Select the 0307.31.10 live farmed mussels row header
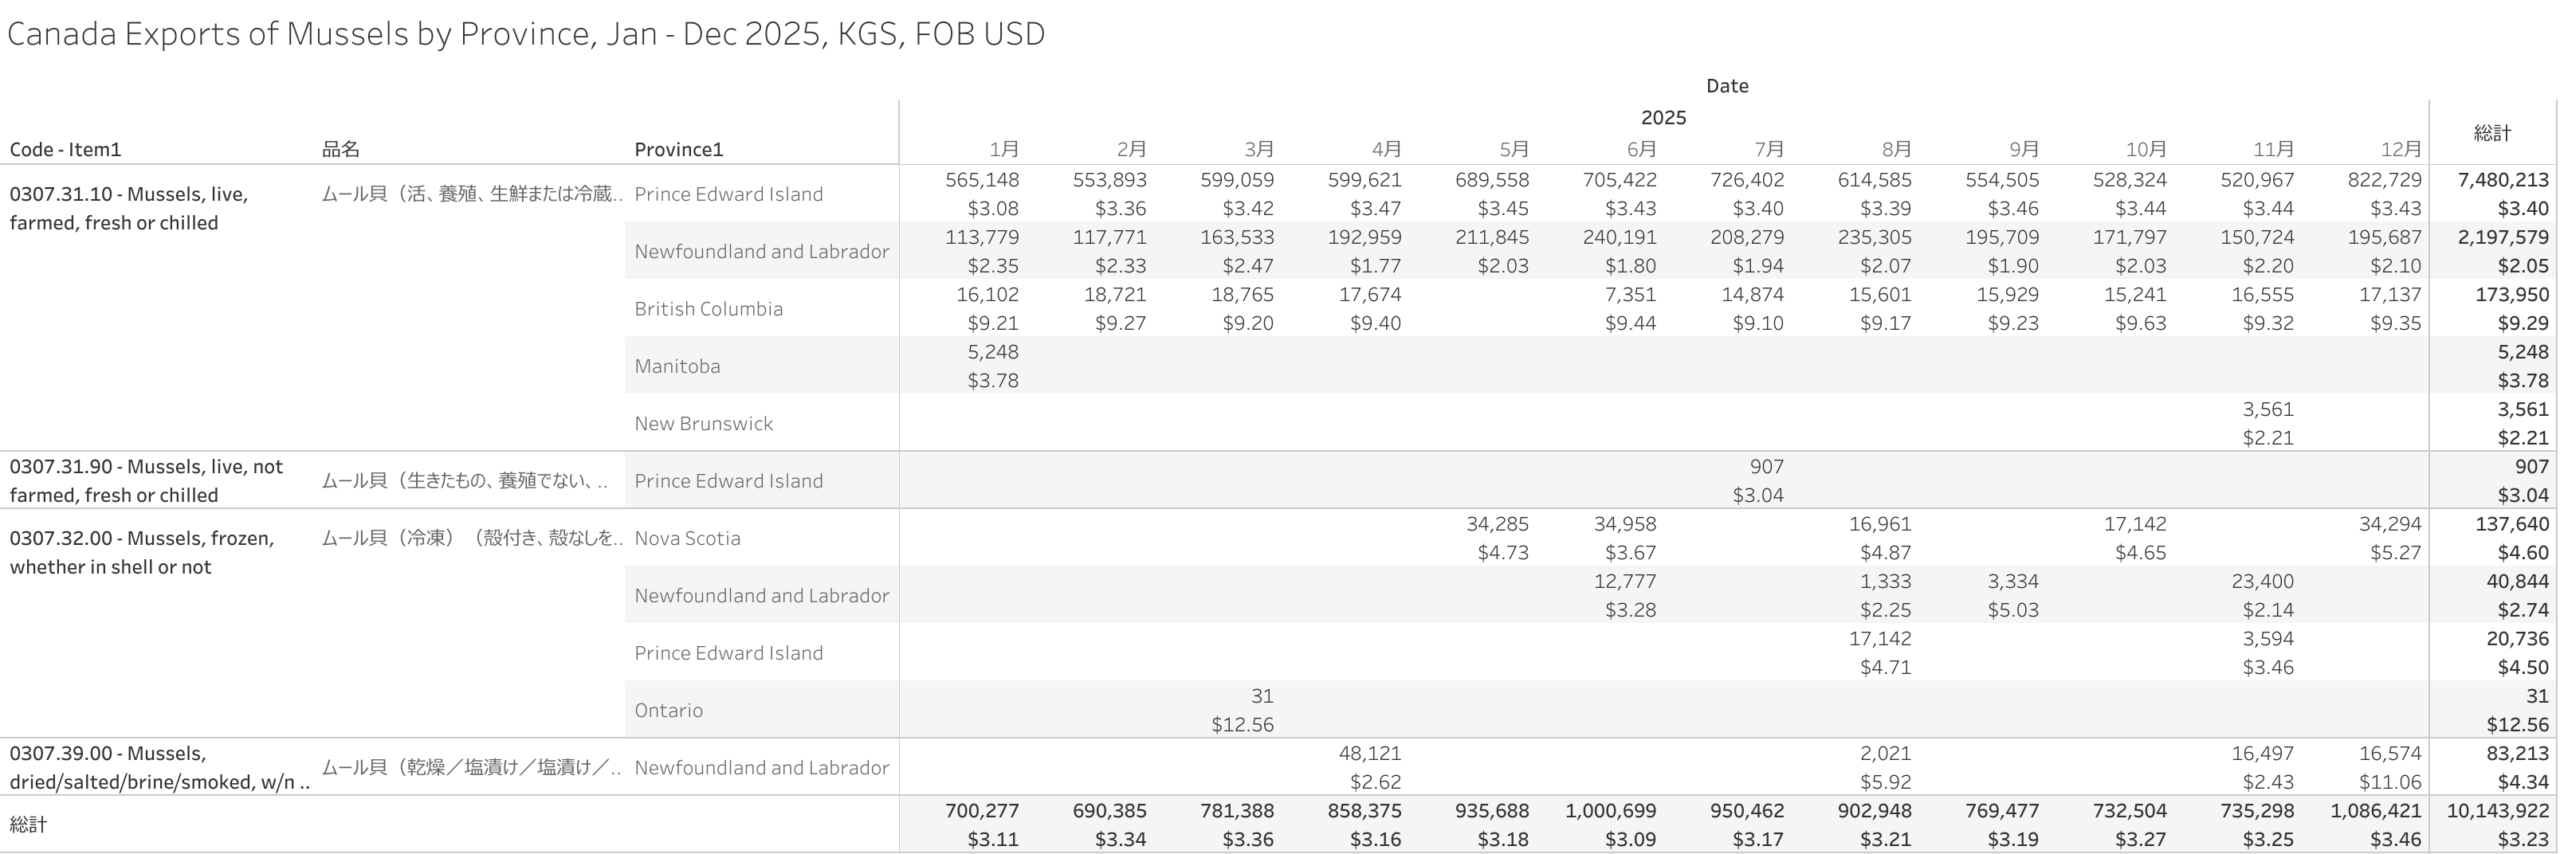This screenshot has width=2560, height=854. click(x=129, y=208)
